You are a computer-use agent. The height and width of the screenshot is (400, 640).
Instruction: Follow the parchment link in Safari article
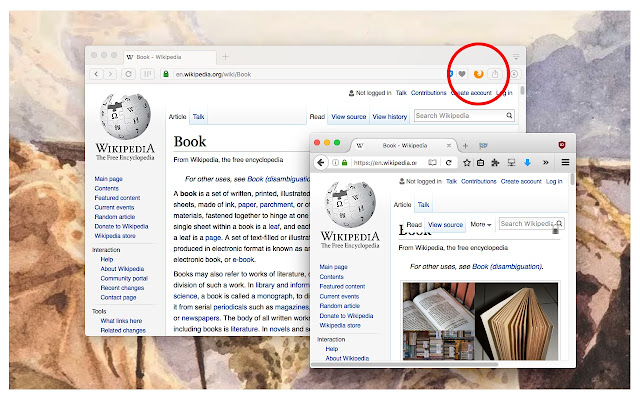(x=276, y=204)
